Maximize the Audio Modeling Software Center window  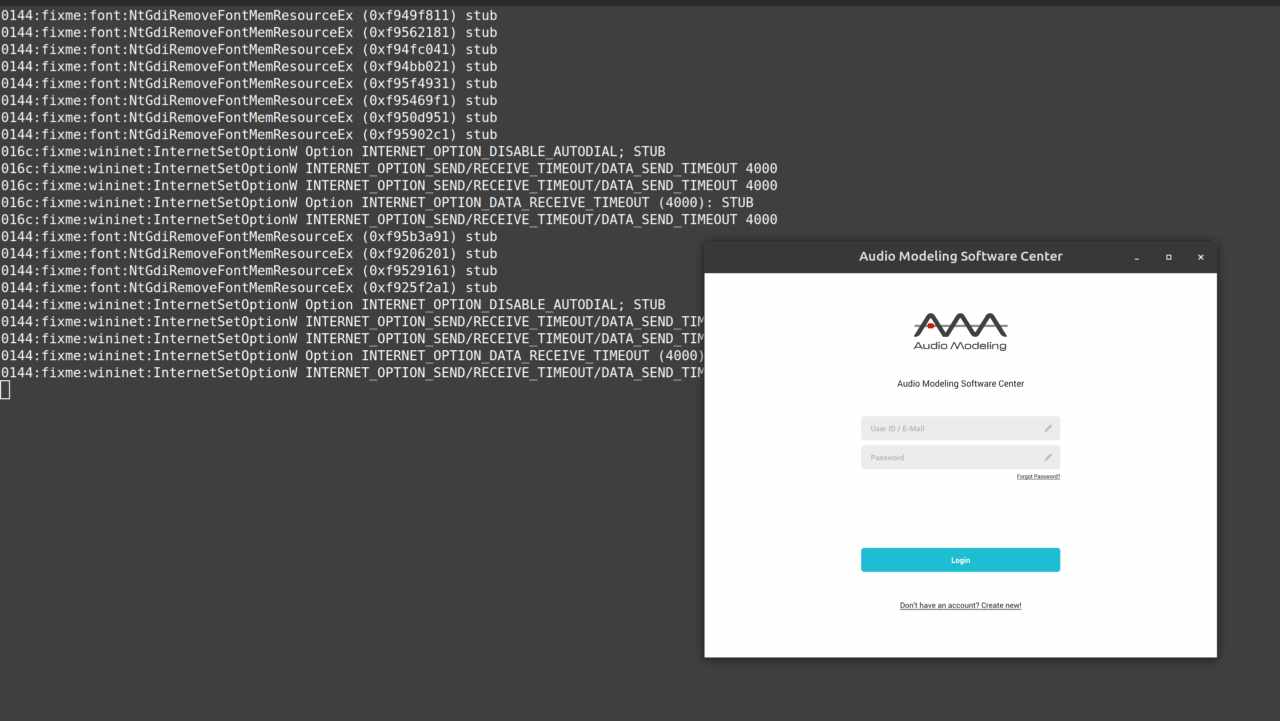(x=1168, y=257)
